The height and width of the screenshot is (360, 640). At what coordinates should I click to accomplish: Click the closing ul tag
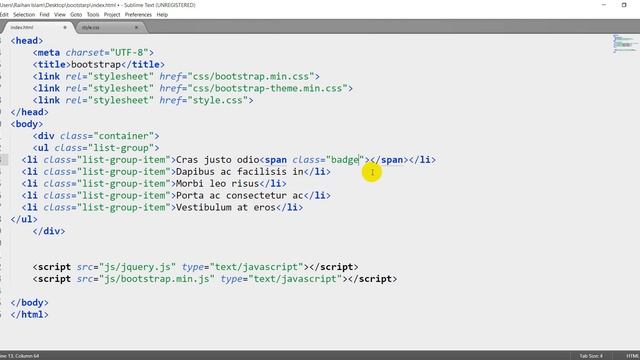click(24, 219)
